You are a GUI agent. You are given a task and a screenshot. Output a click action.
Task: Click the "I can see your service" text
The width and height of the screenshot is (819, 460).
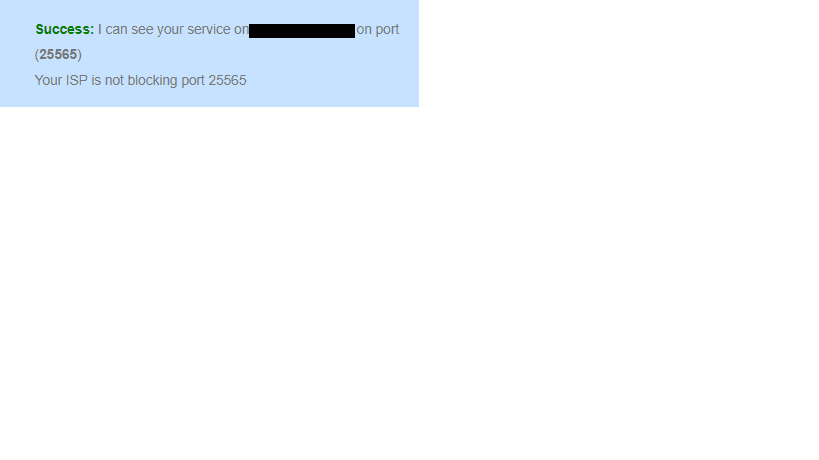[164, 30]
